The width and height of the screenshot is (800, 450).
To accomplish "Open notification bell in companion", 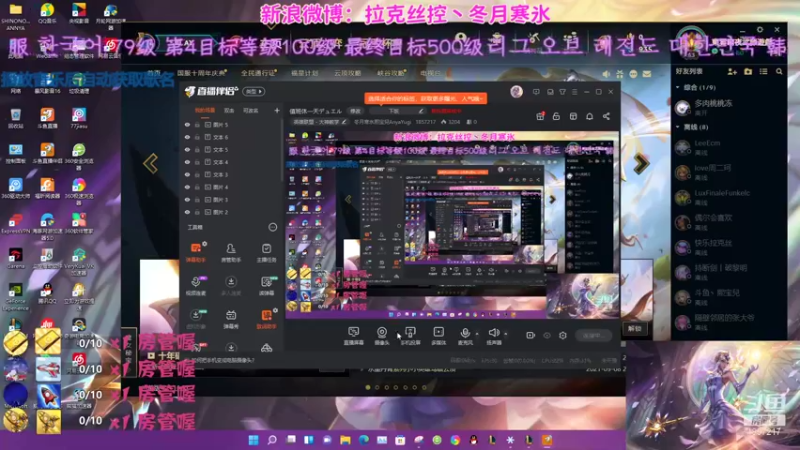I will click(589, 116).
